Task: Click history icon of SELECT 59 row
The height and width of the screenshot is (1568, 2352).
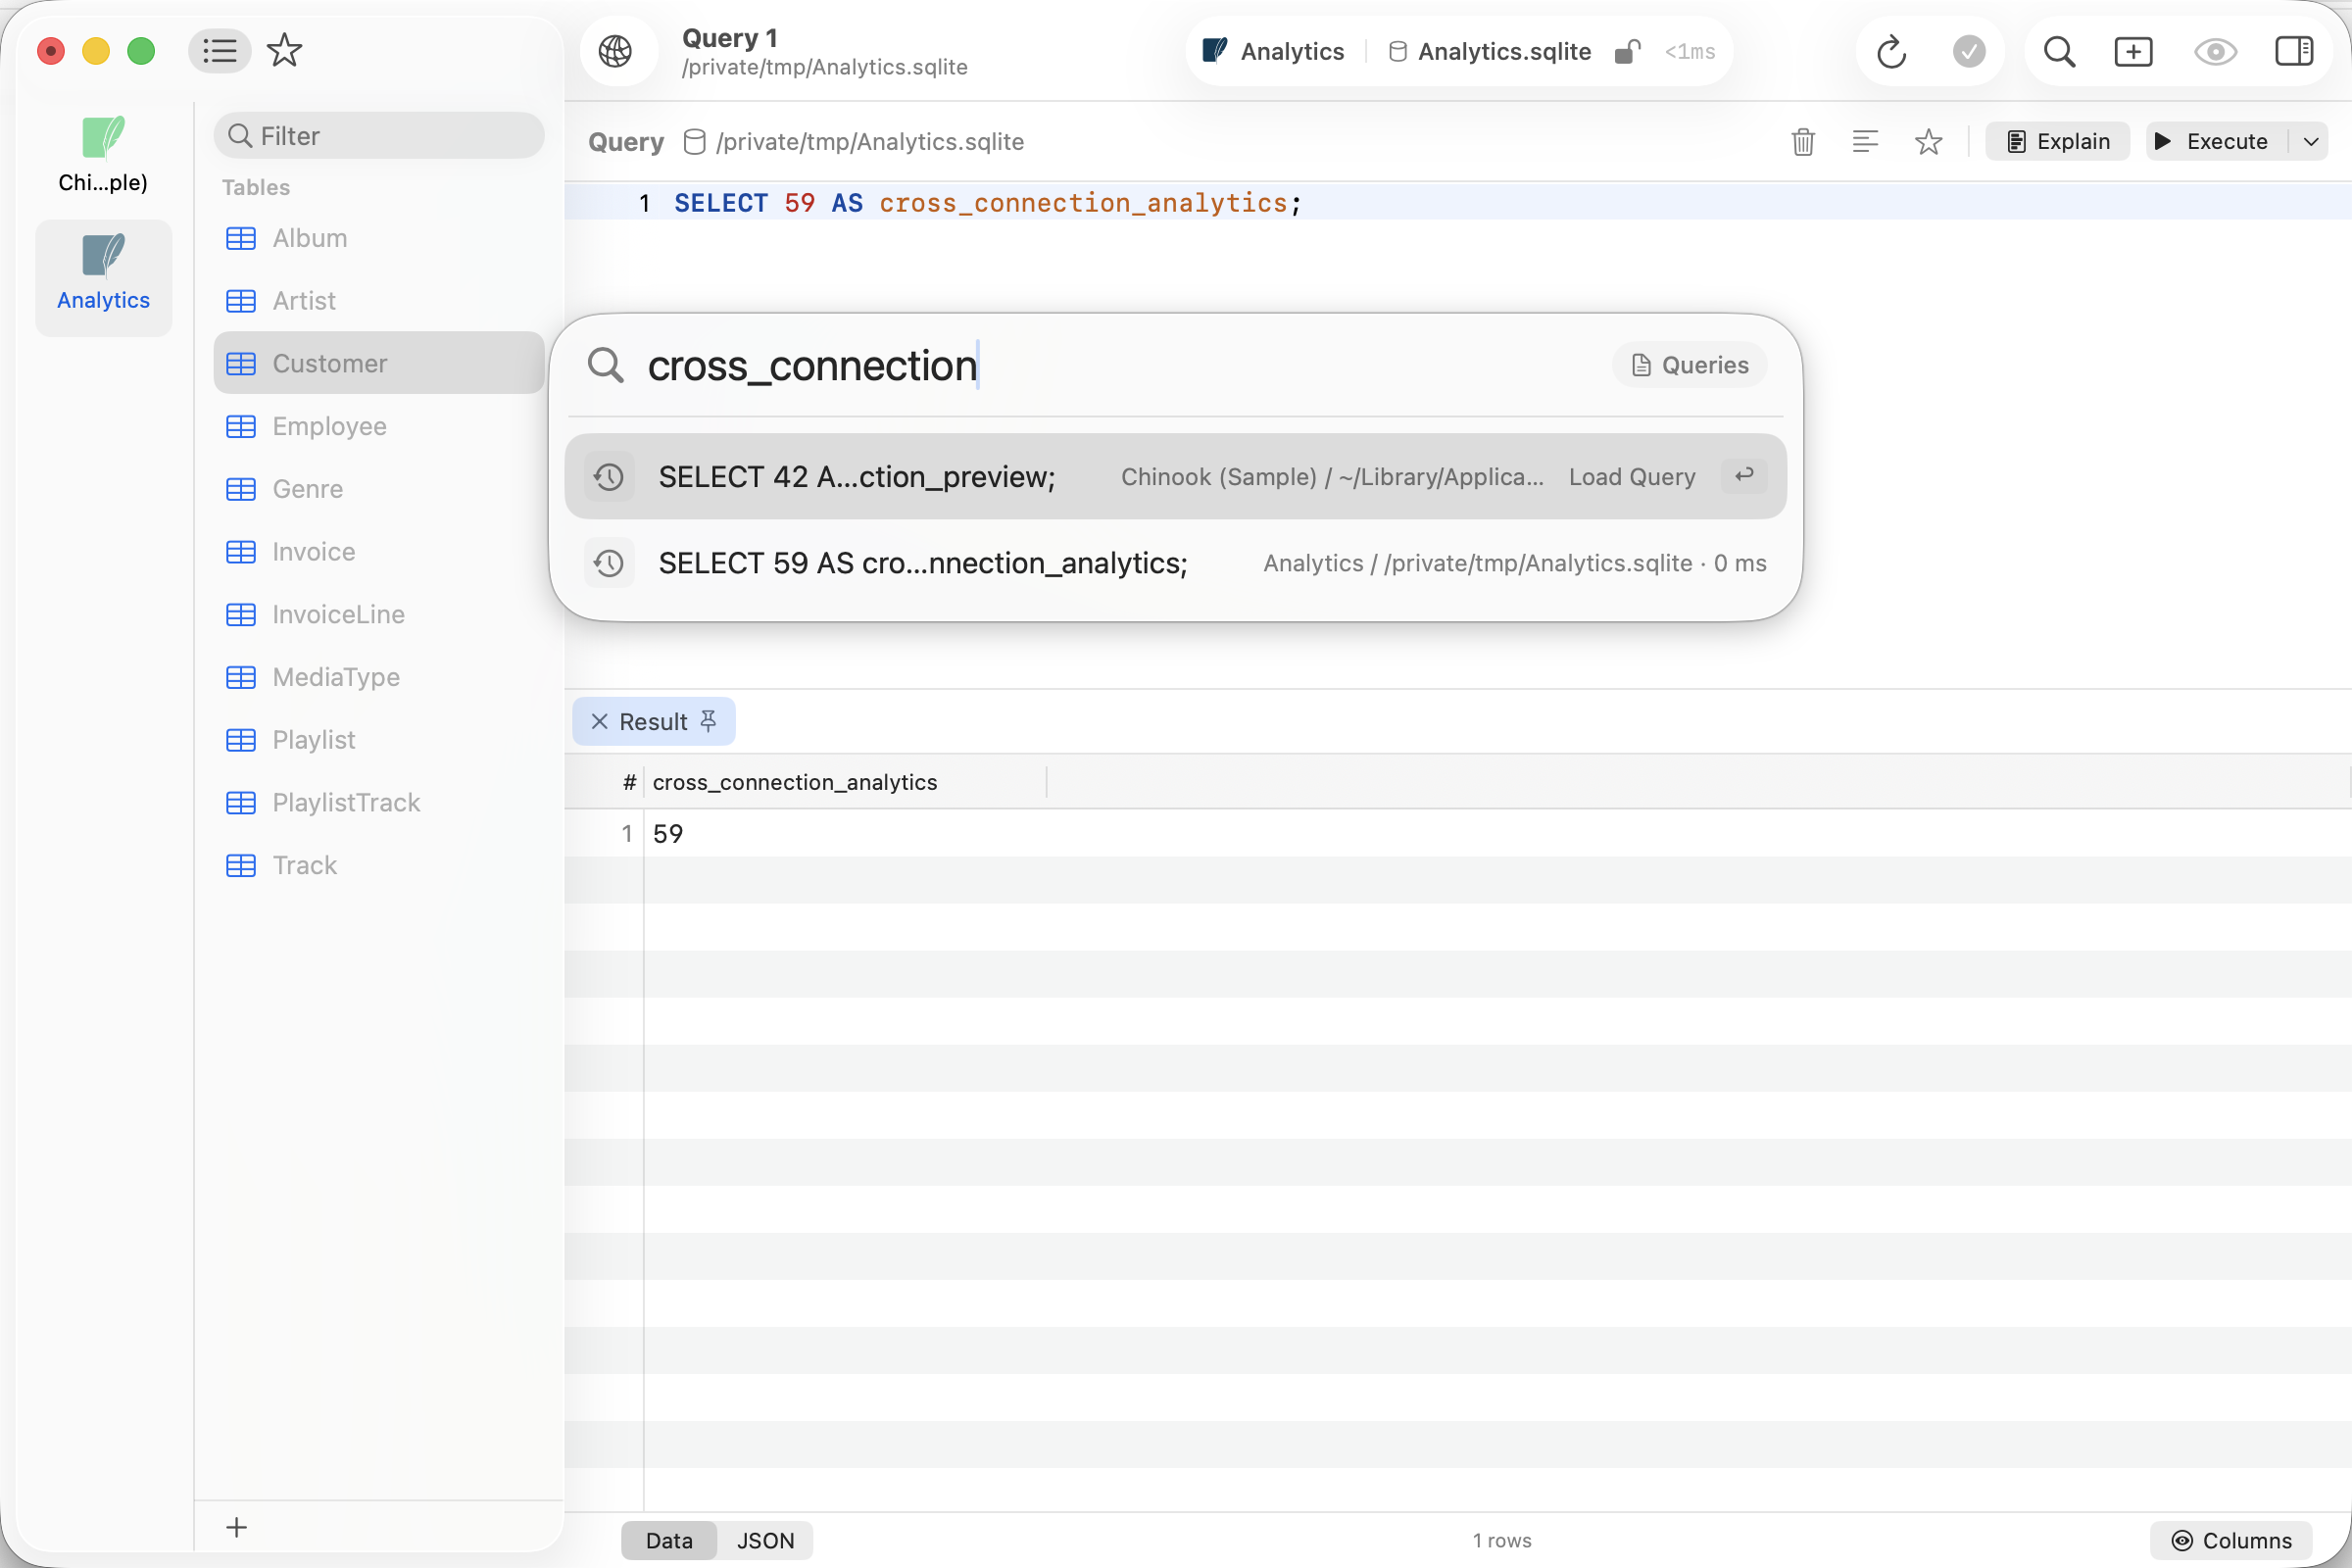Action: [x=609, y=564]
